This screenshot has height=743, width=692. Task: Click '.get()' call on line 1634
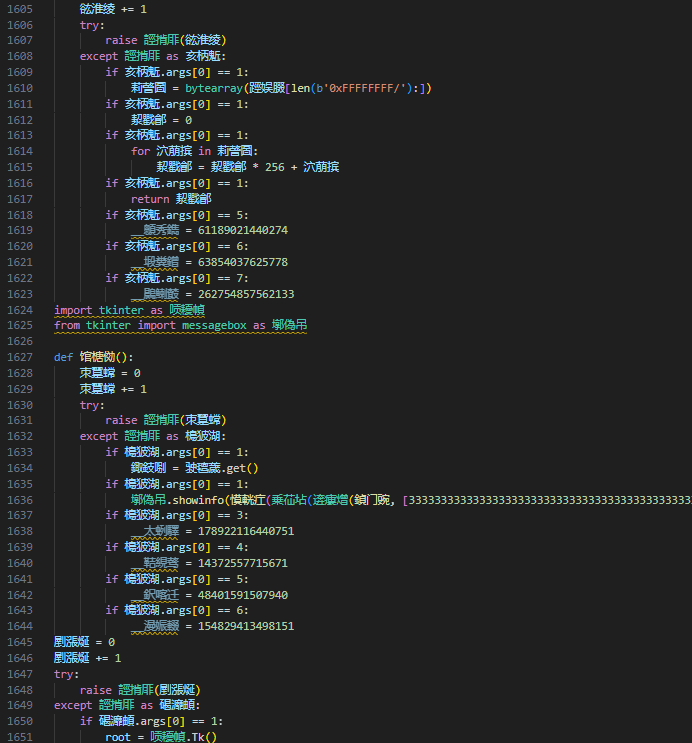coord(240,468)
